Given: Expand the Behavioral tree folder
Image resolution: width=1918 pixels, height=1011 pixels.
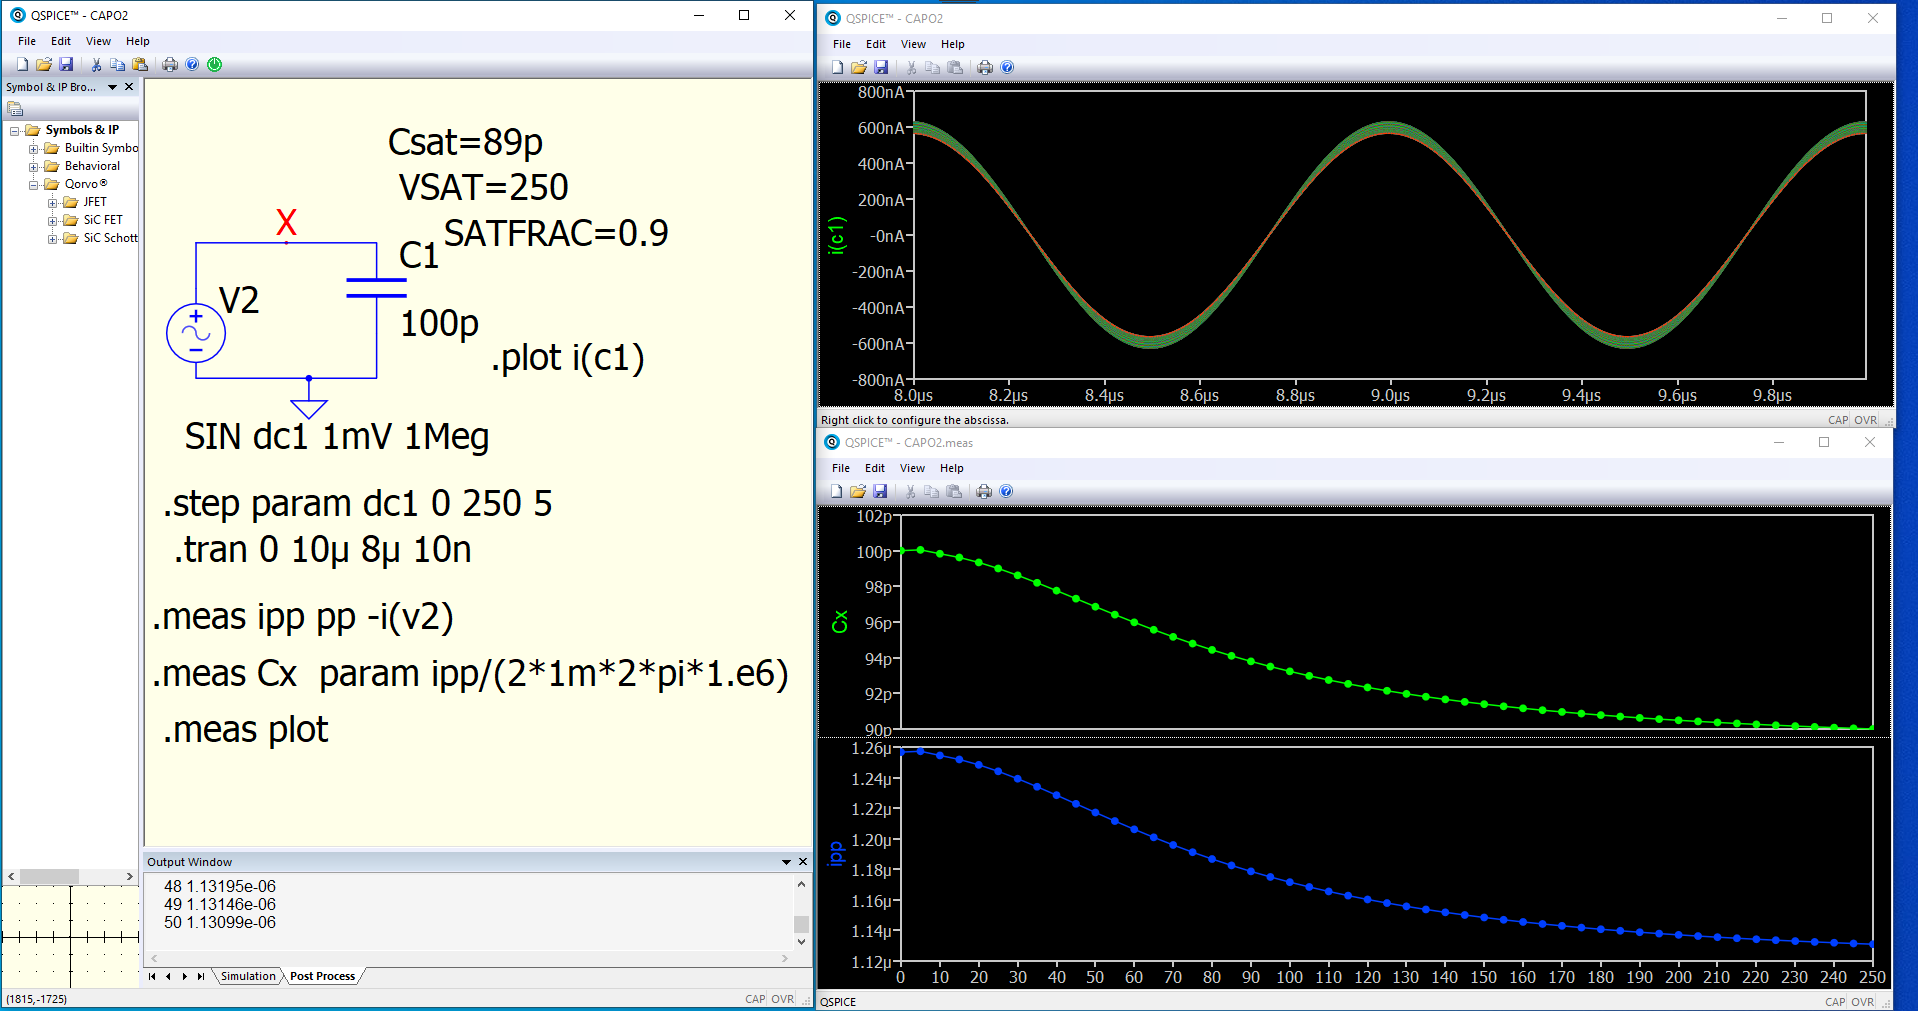Looking at the screenshot, I should coord(33,167).
